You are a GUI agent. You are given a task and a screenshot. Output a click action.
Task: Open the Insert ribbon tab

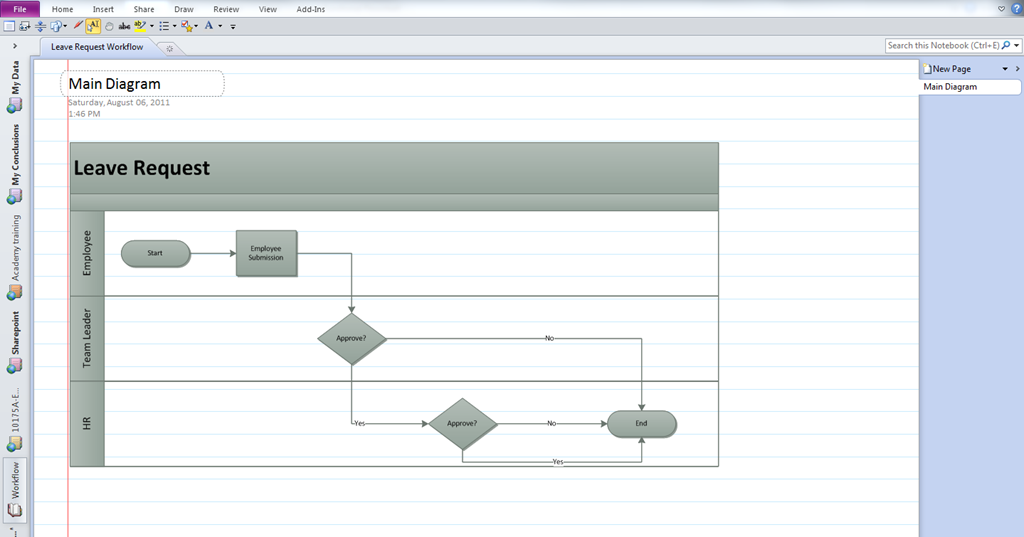pos(103,9)
